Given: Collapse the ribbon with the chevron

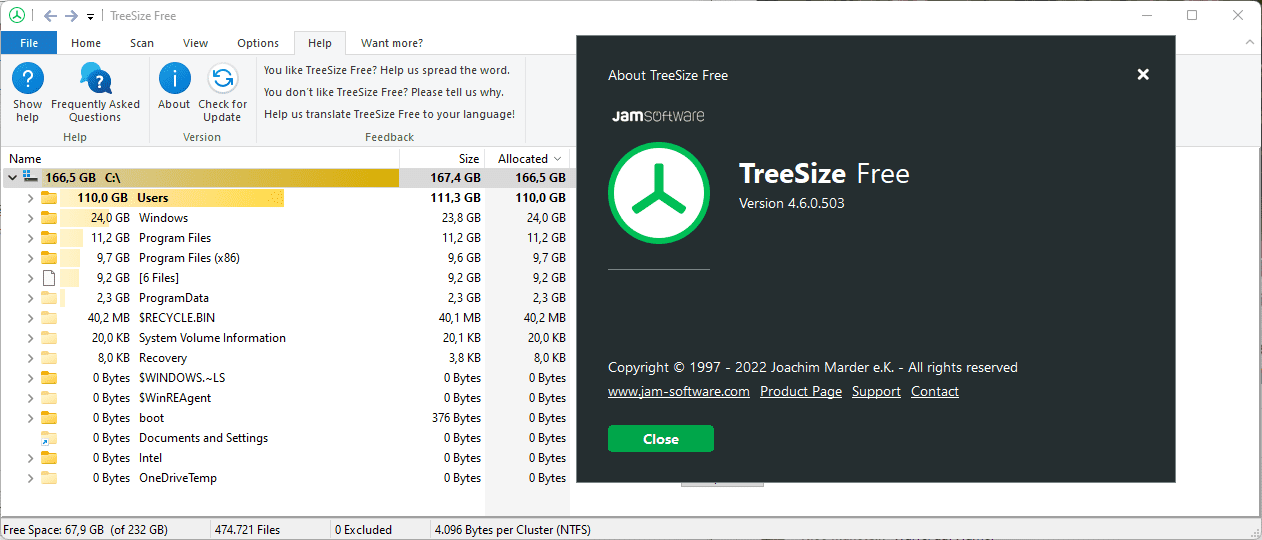Looking at the screenshot, I should [x=1250, y=43].
